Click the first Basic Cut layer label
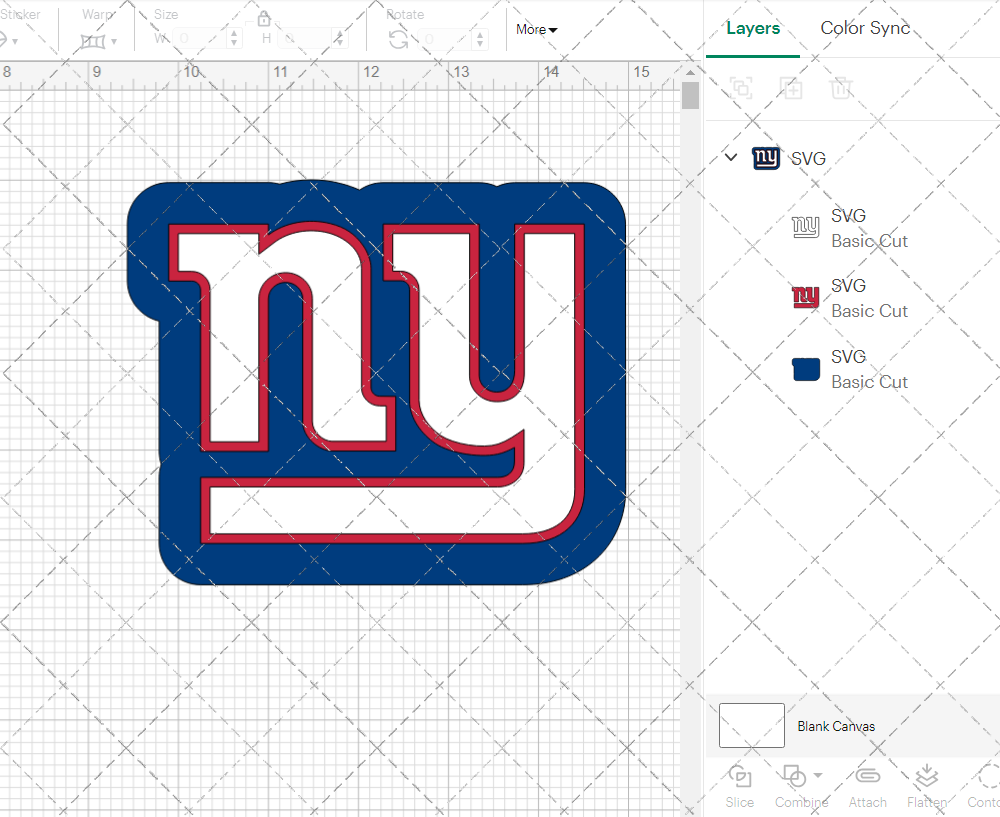Viewport: 1000px width, 817px height. 869,241
